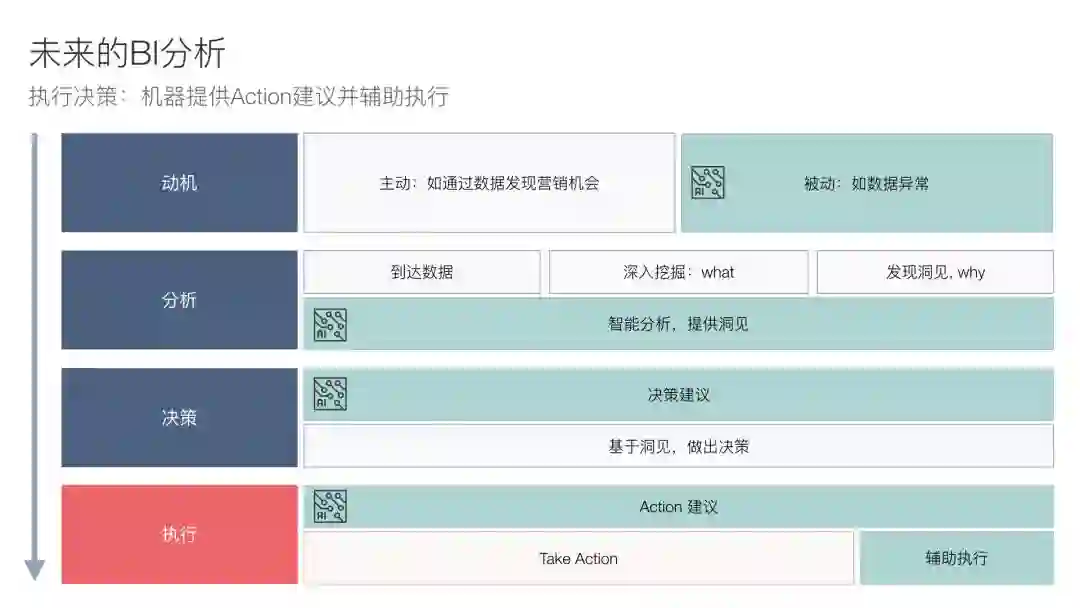The height and width of the screenshot is (608, 1080).
Task: Select the 决策 stage block
Action: (x=179, y=417)
